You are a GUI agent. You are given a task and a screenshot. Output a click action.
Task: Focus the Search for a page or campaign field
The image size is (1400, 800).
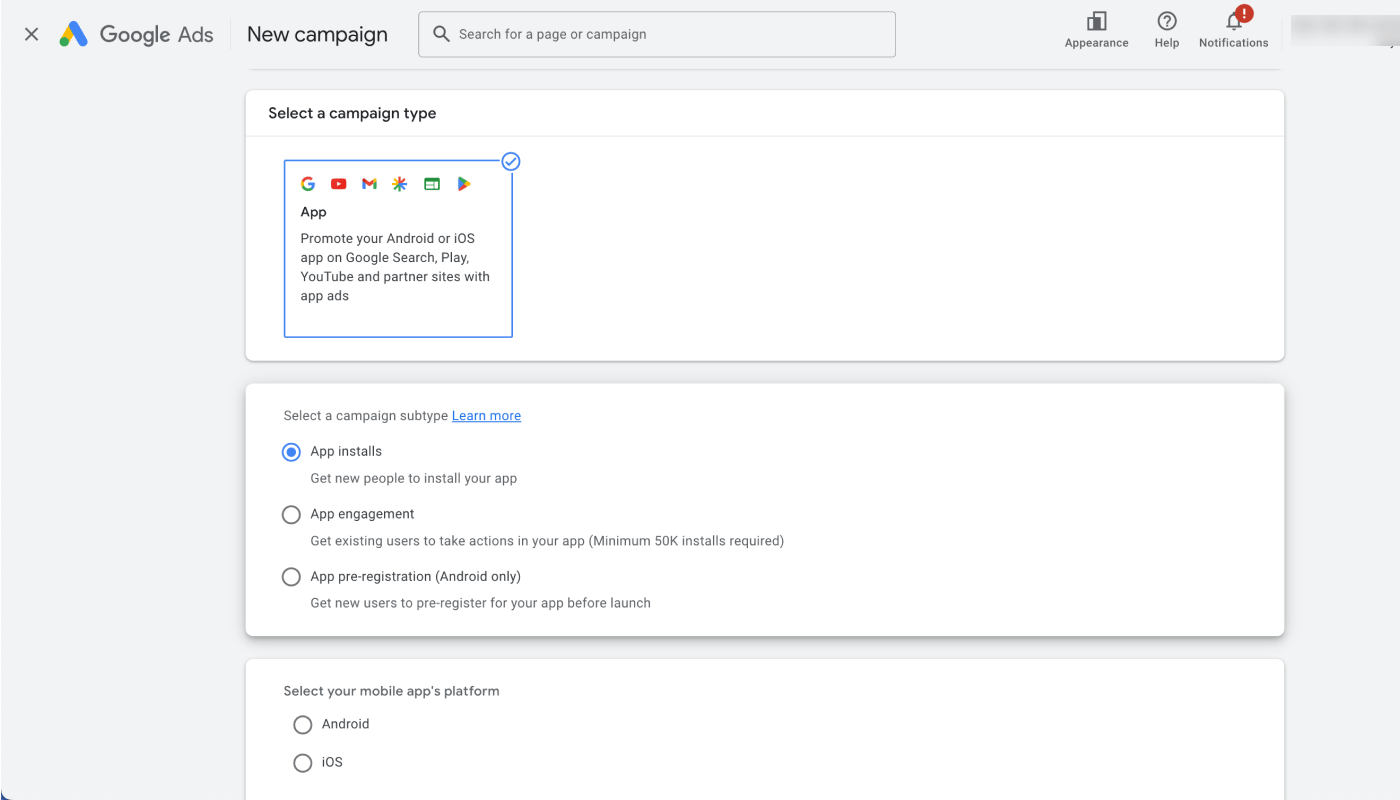[x=657, y=34]
